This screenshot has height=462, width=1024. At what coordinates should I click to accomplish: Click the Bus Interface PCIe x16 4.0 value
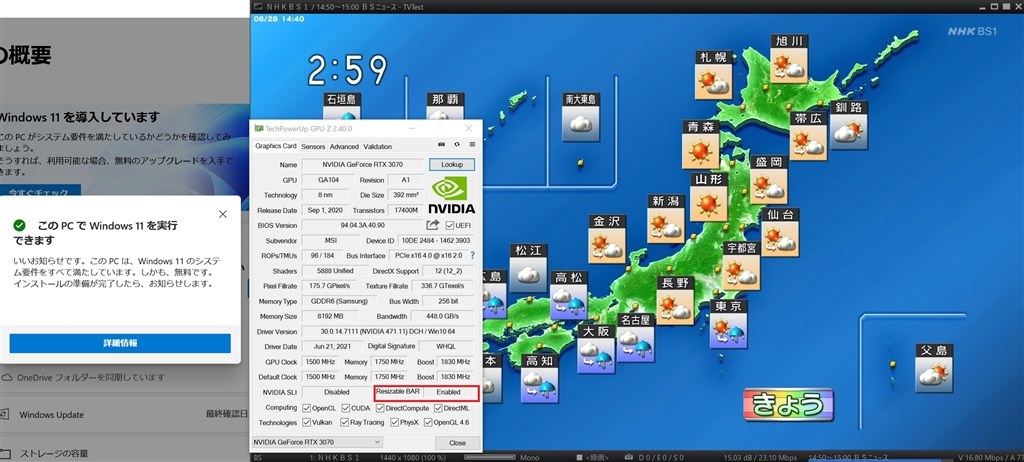tap(428, 256)
